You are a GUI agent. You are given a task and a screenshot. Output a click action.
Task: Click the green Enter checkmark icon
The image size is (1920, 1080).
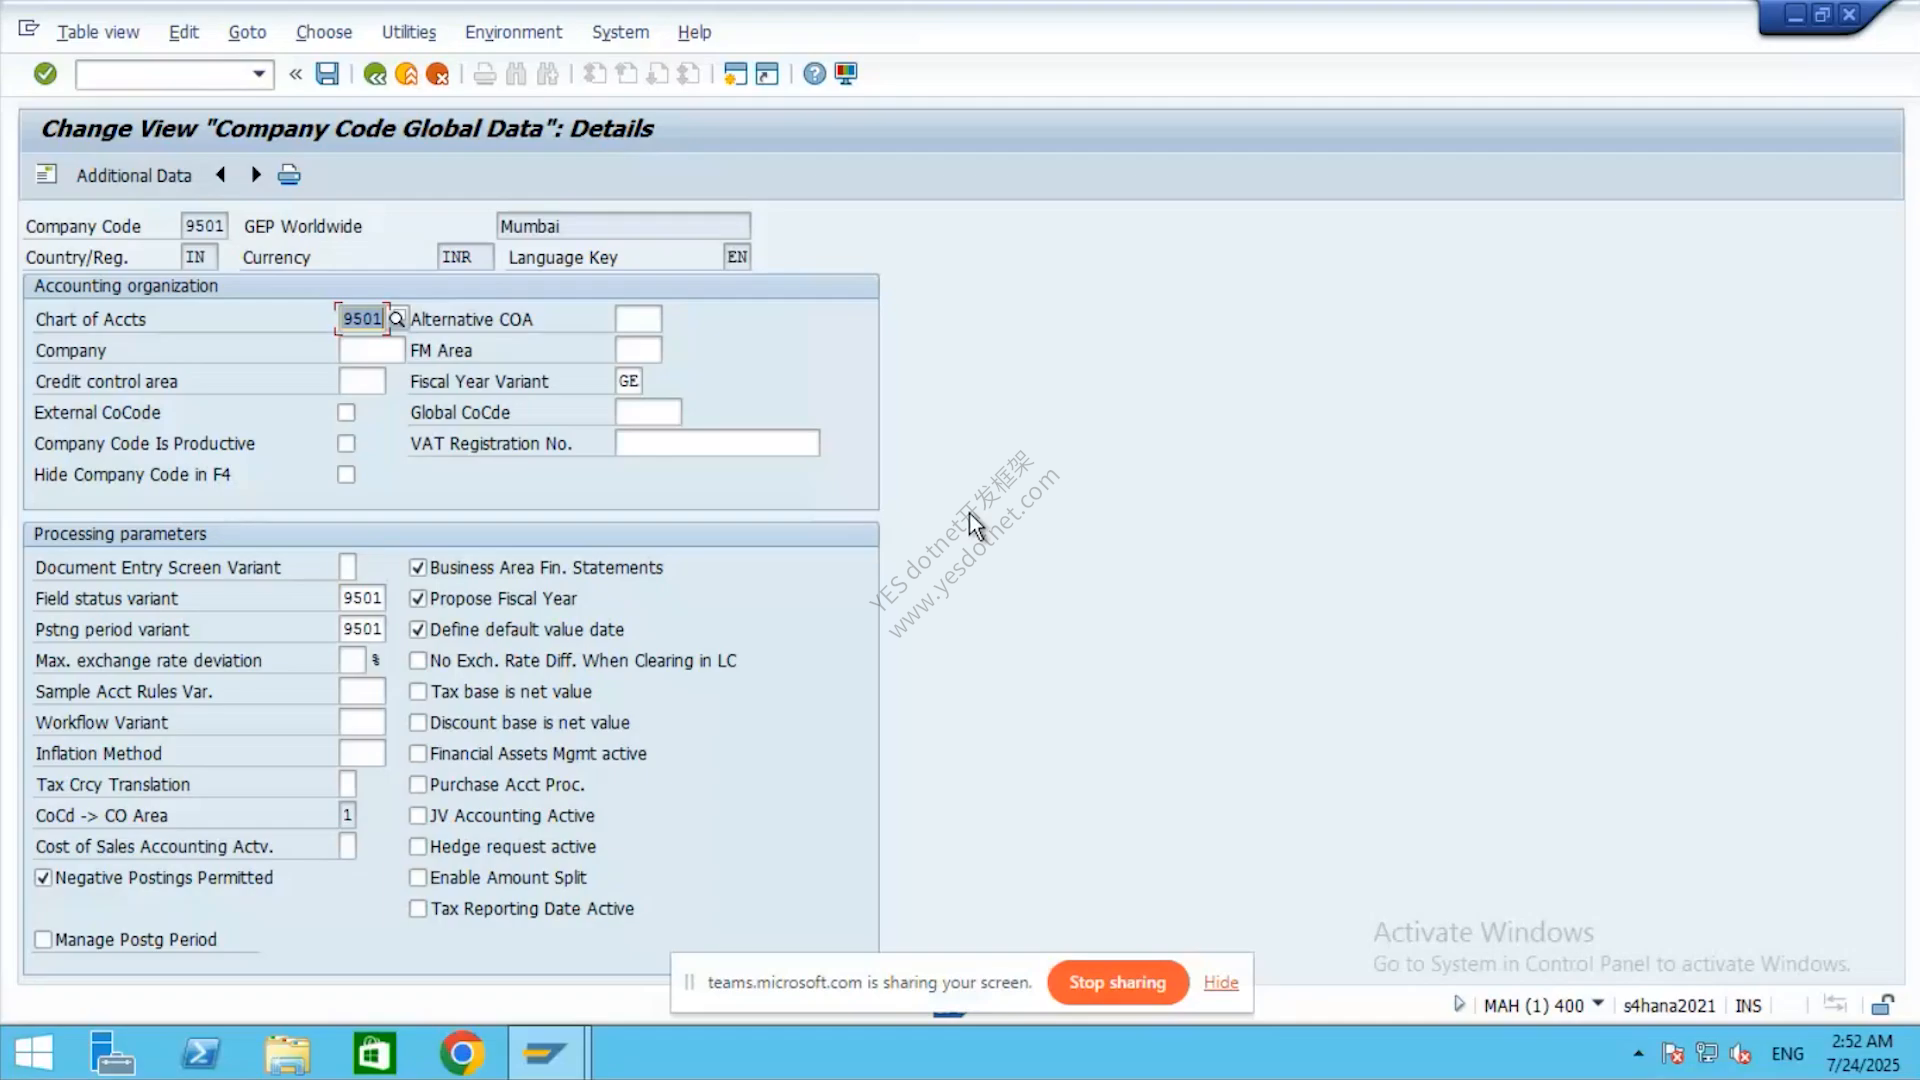point(45,74)
